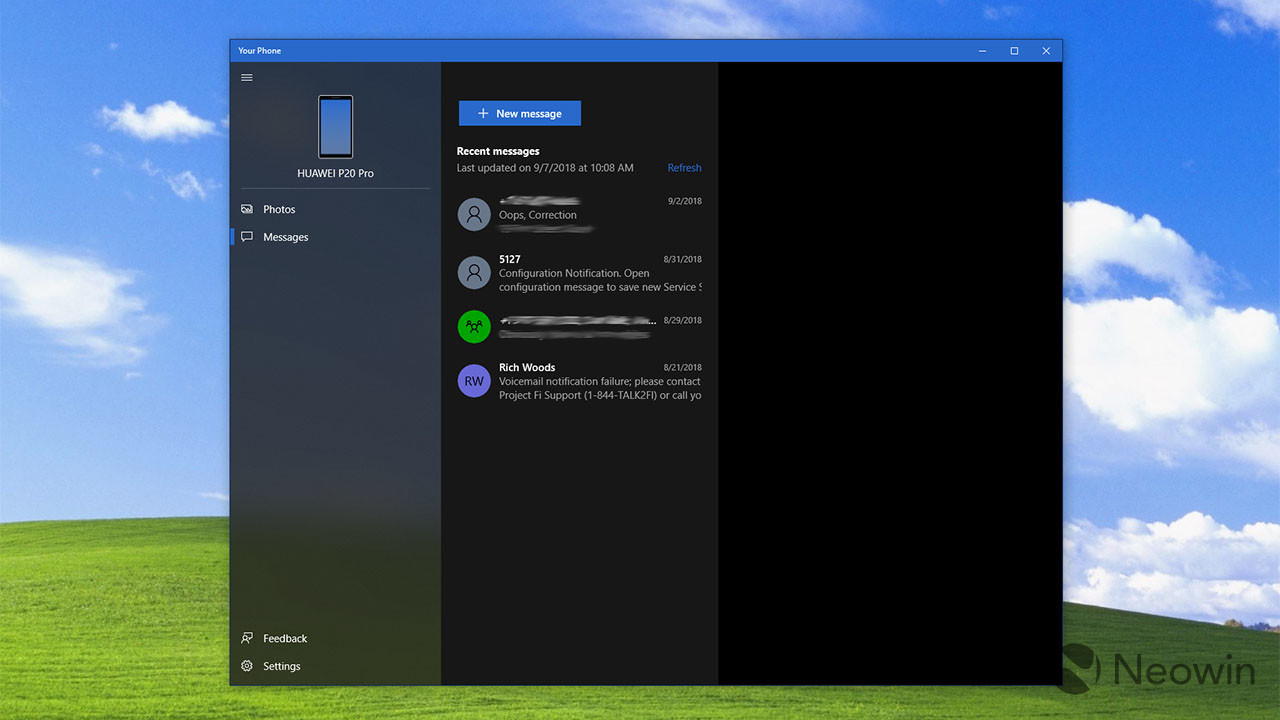Click the Feedback person icon
Screen dimensions: 1280x720
pos(247,638)
